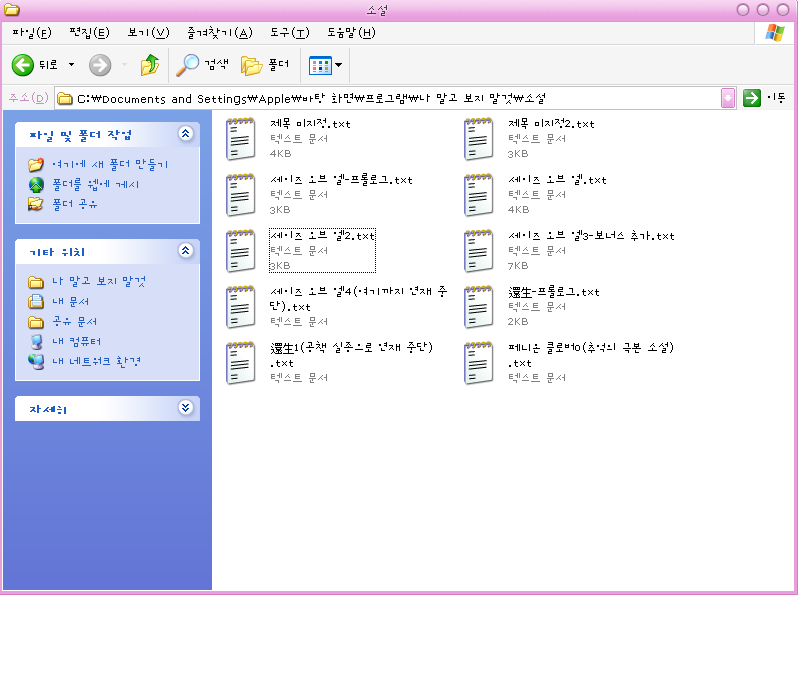This screenshot has height=700, width=799.
Task: Select the 還生-프롤로그.txt file icon
Action: tap(478, 307)
